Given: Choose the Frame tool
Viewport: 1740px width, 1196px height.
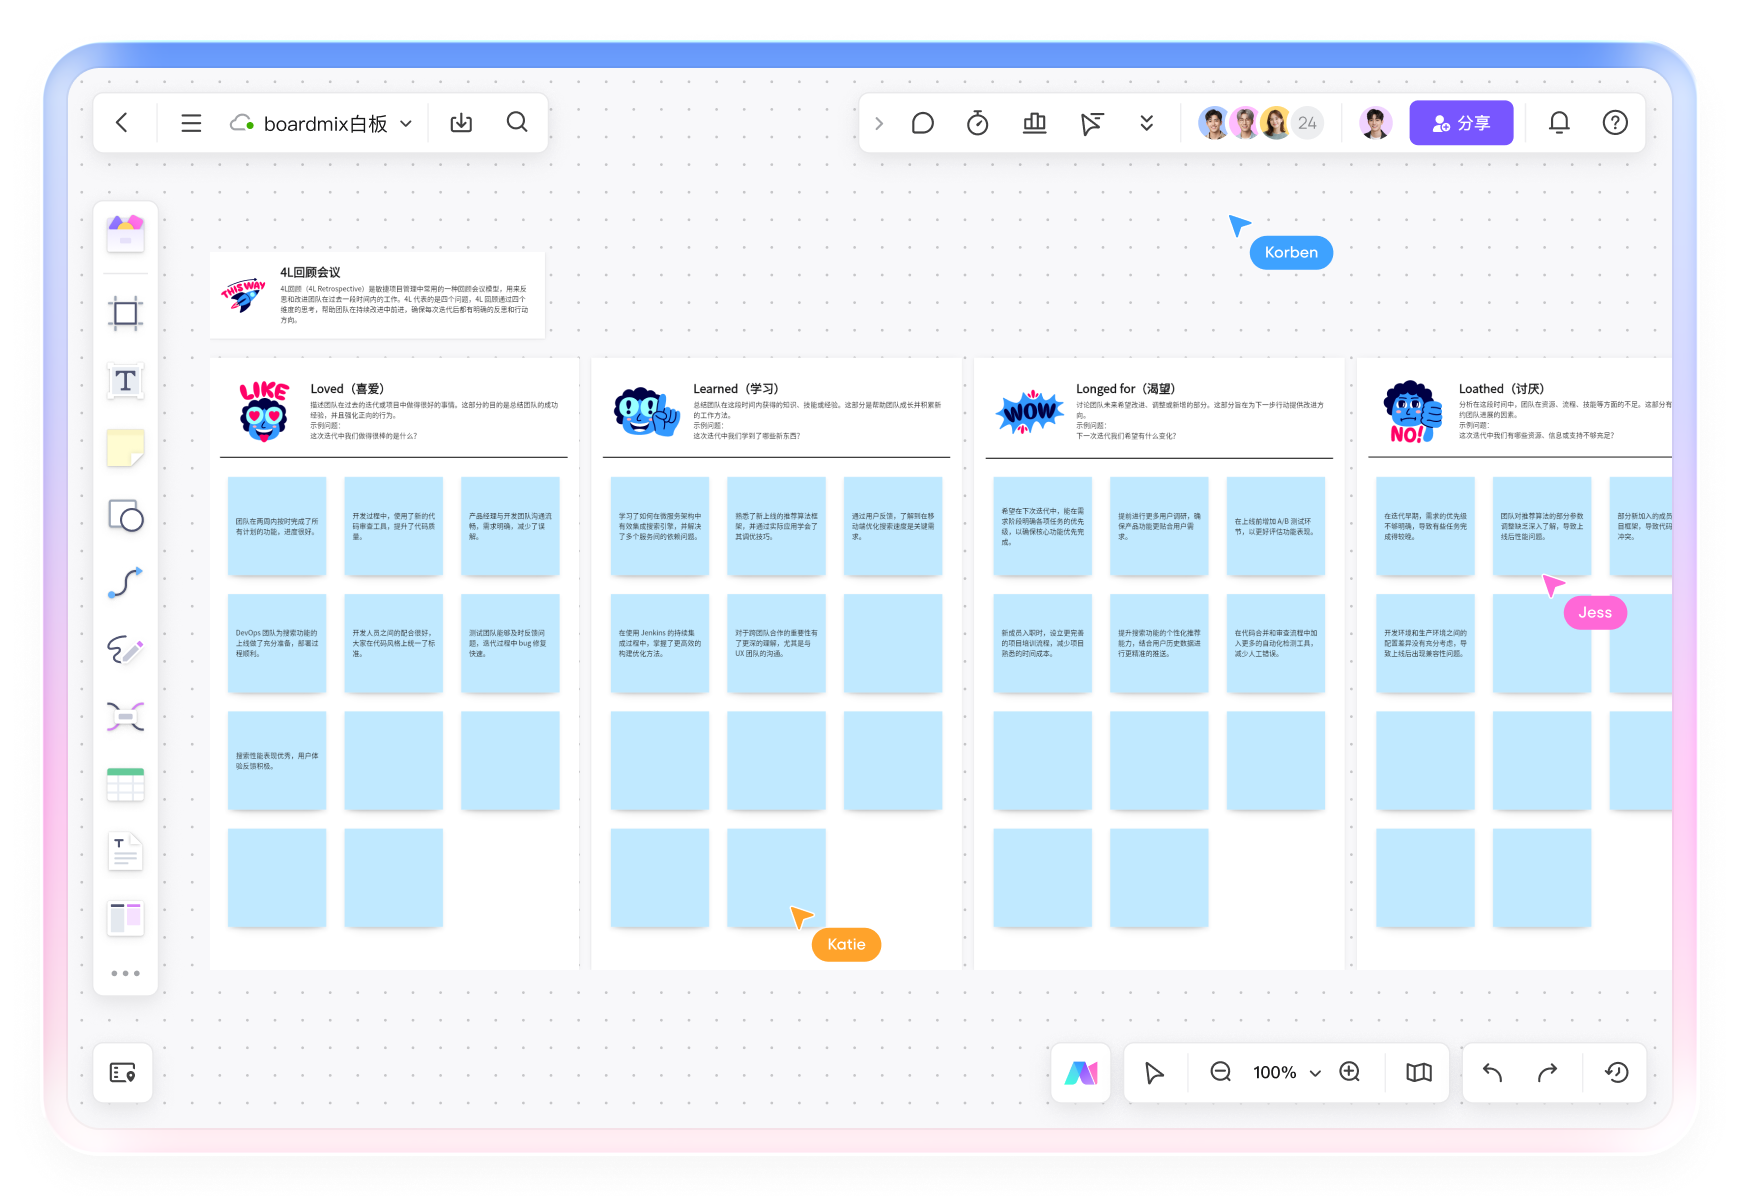Looking at the screenshot, I should pos(125,314).
